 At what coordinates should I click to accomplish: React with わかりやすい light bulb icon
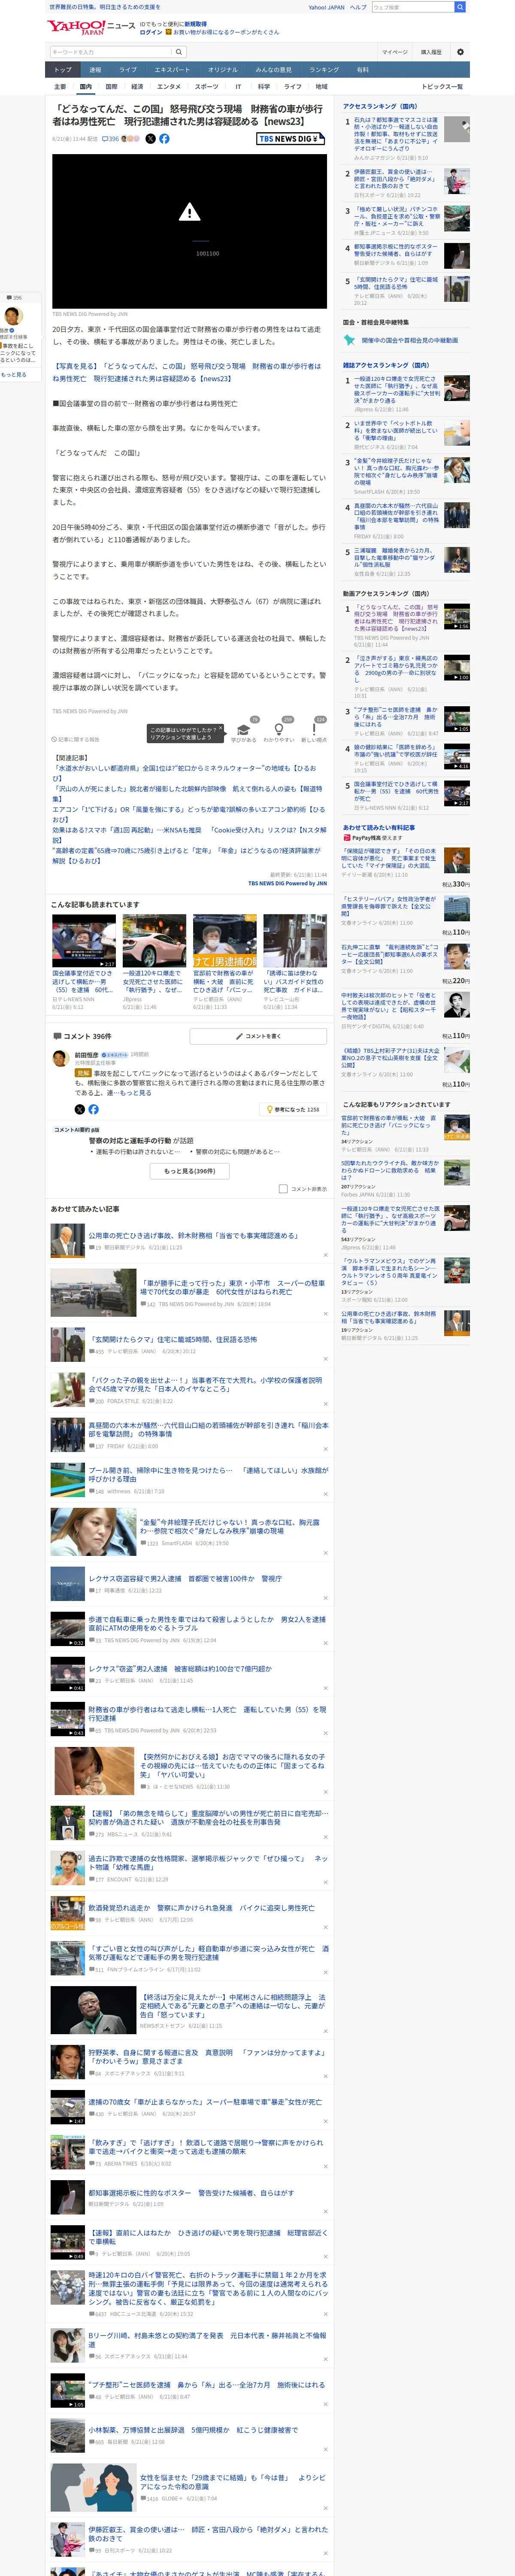coord(279,730)
